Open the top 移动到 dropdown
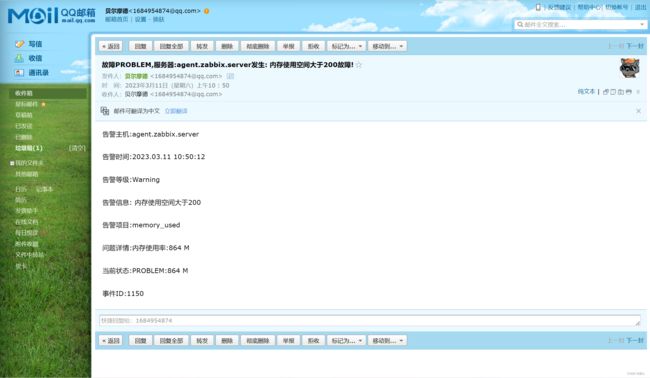Image resolution: width=650 pixels, height=378 pixels. tap(387, 46)
